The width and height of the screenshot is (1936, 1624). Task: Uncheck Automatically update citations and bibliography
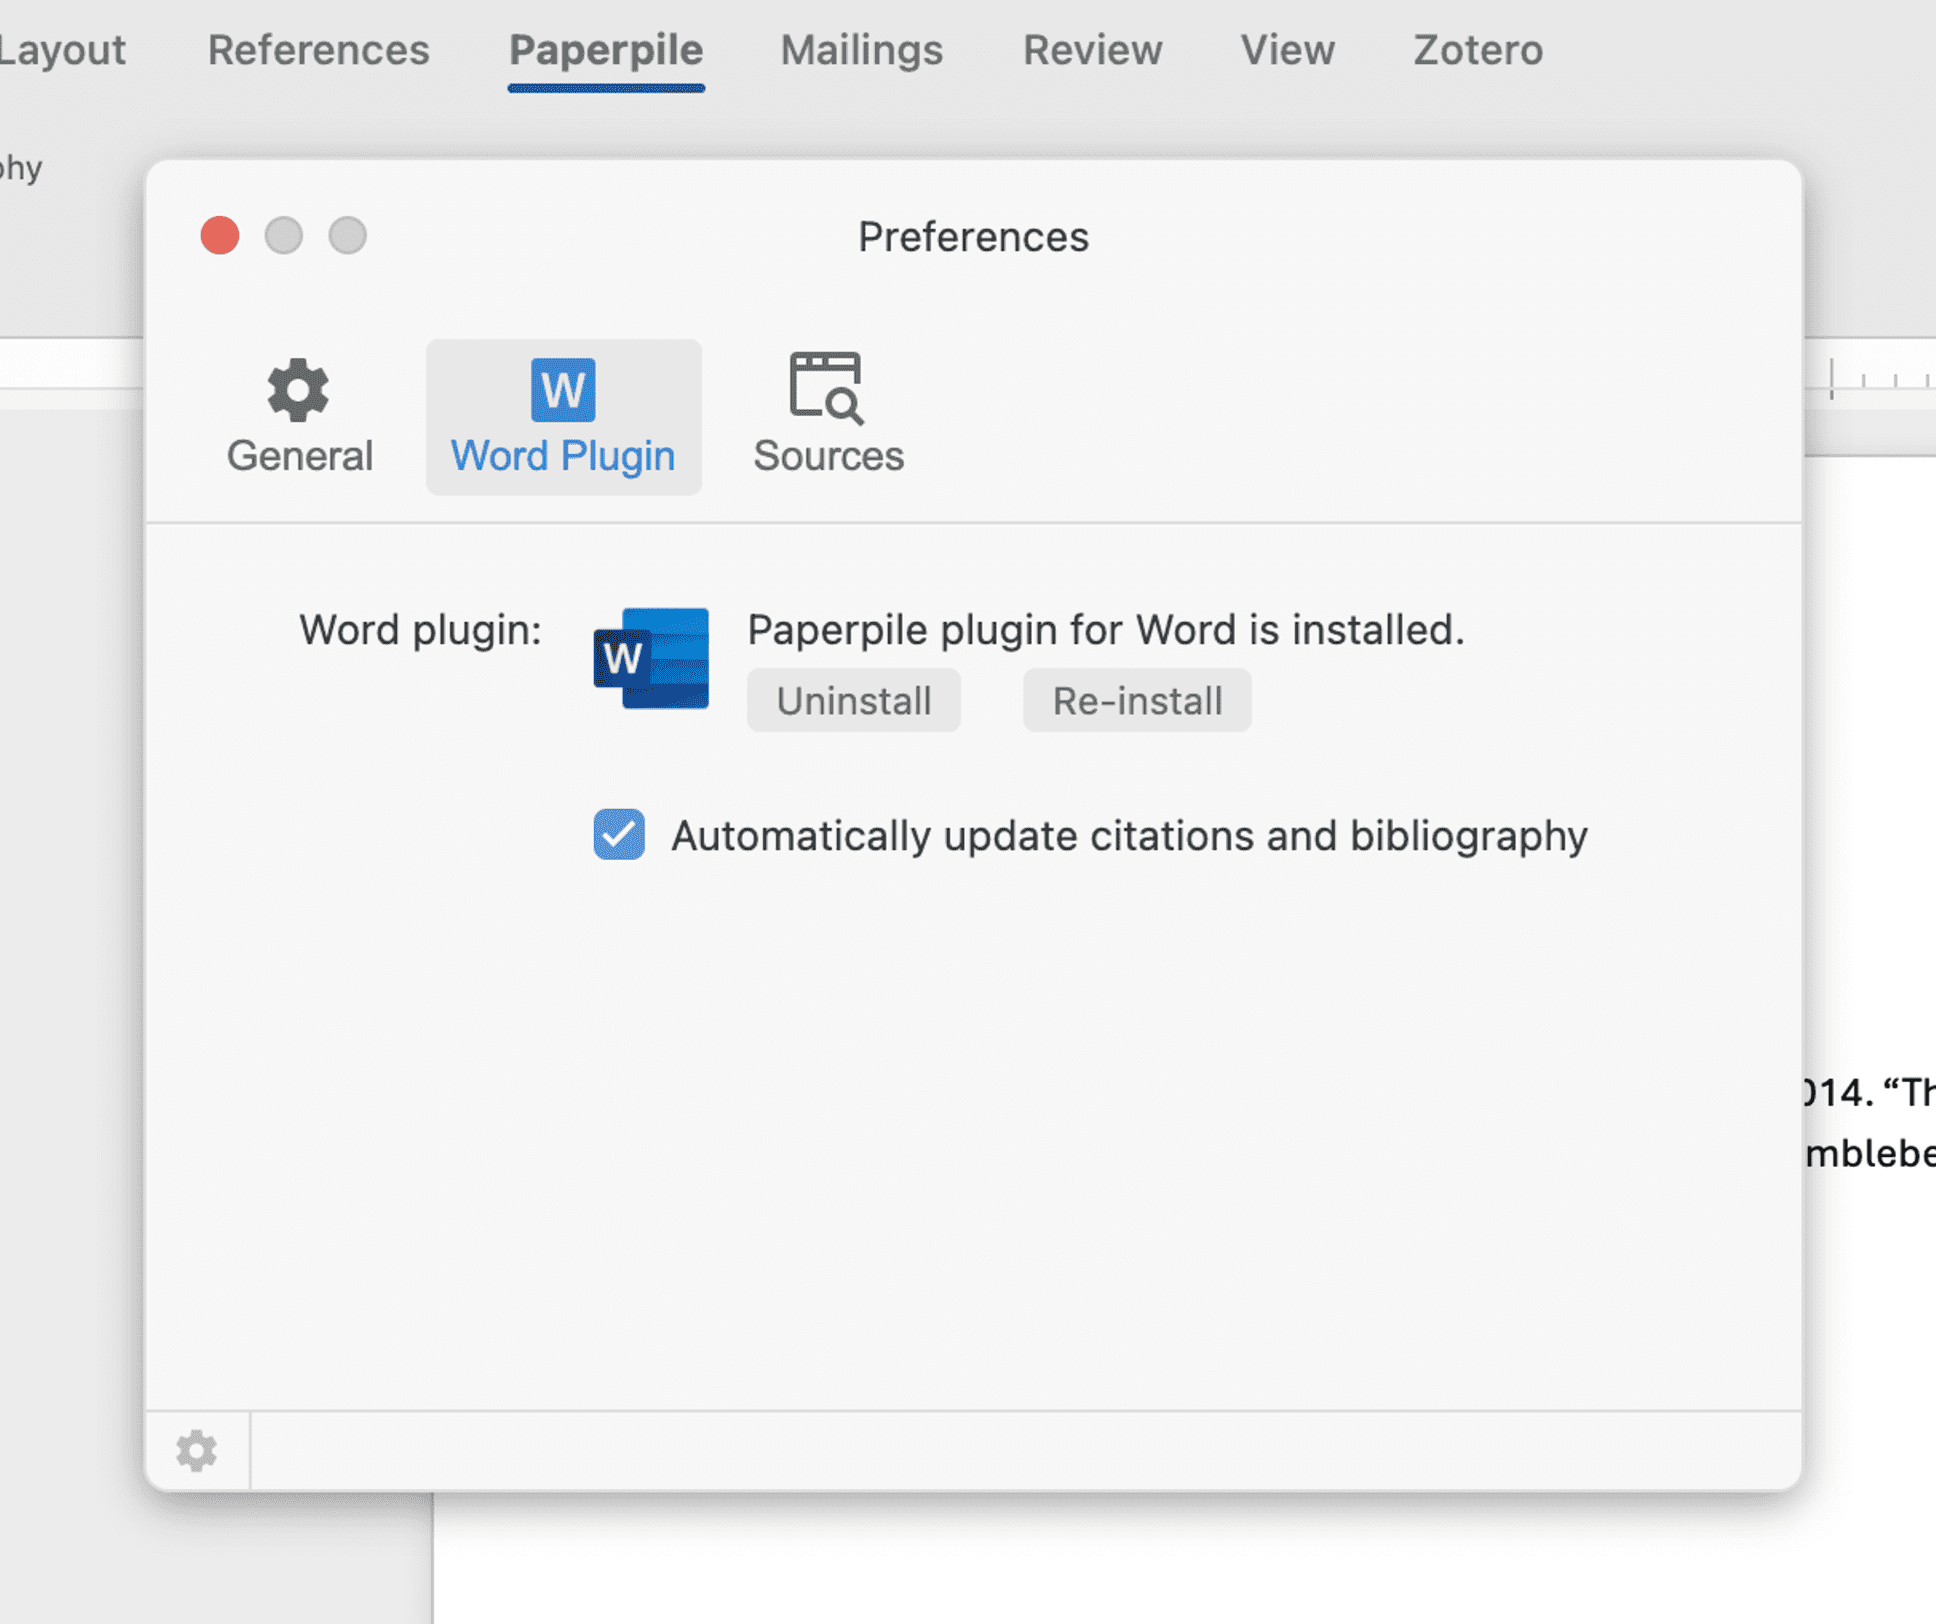click(x=619, y=834)
